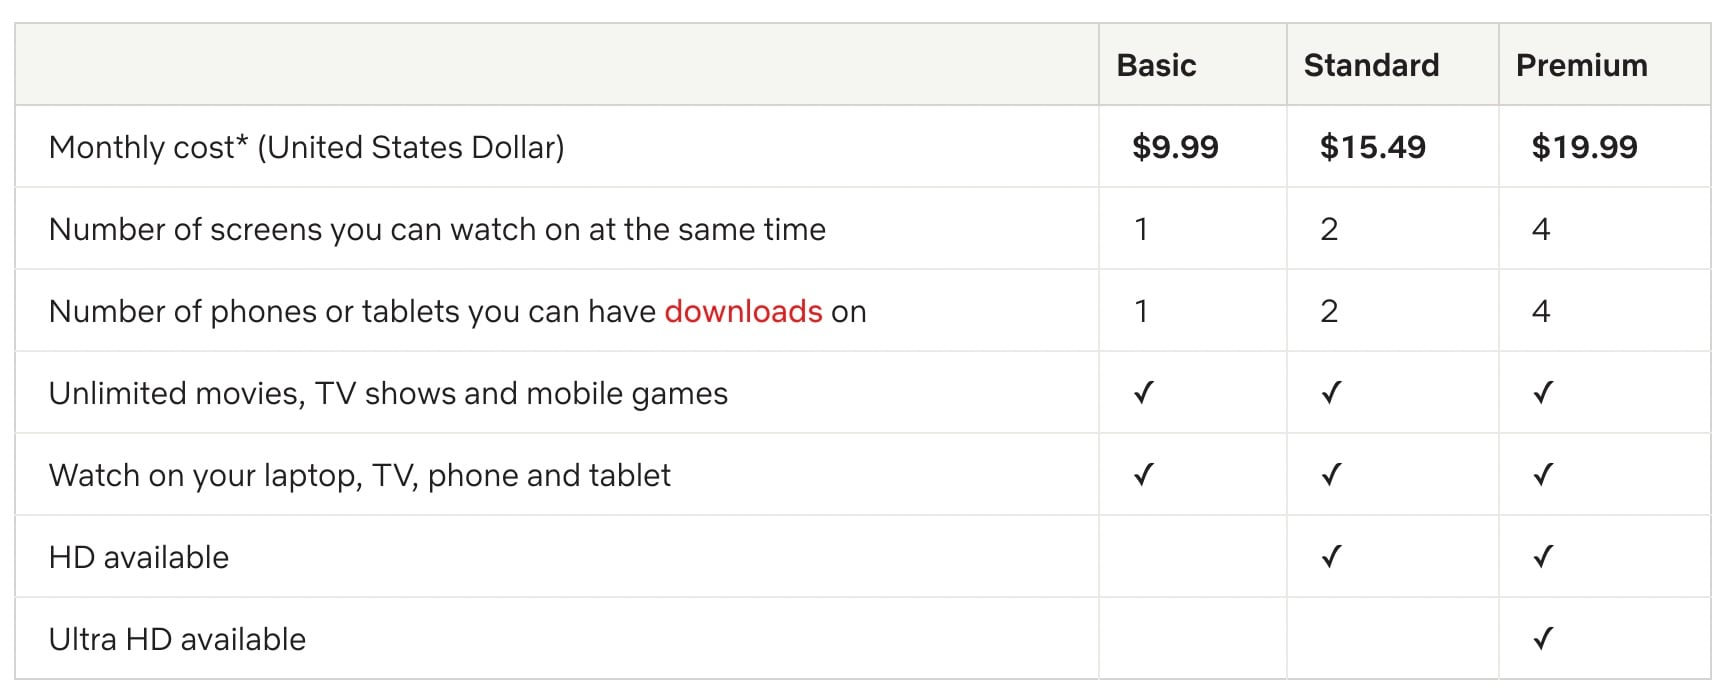Click Standard checkmark for unlimited movies row
Viewport: 1728px width, 698px height.
click(x=1331, y=393)
